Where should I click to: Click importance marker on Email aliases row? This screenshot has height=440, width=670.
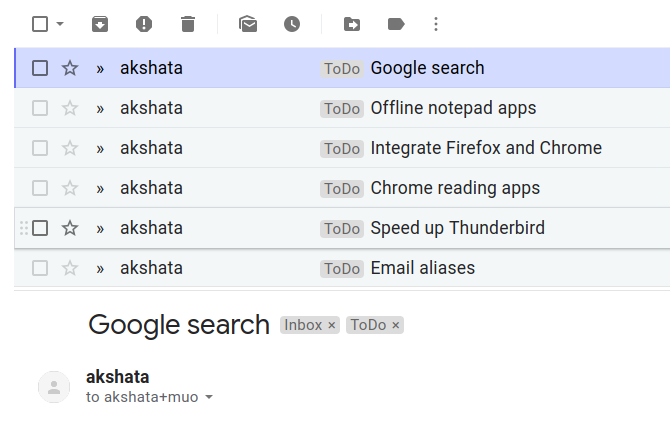tap(100, 268)
